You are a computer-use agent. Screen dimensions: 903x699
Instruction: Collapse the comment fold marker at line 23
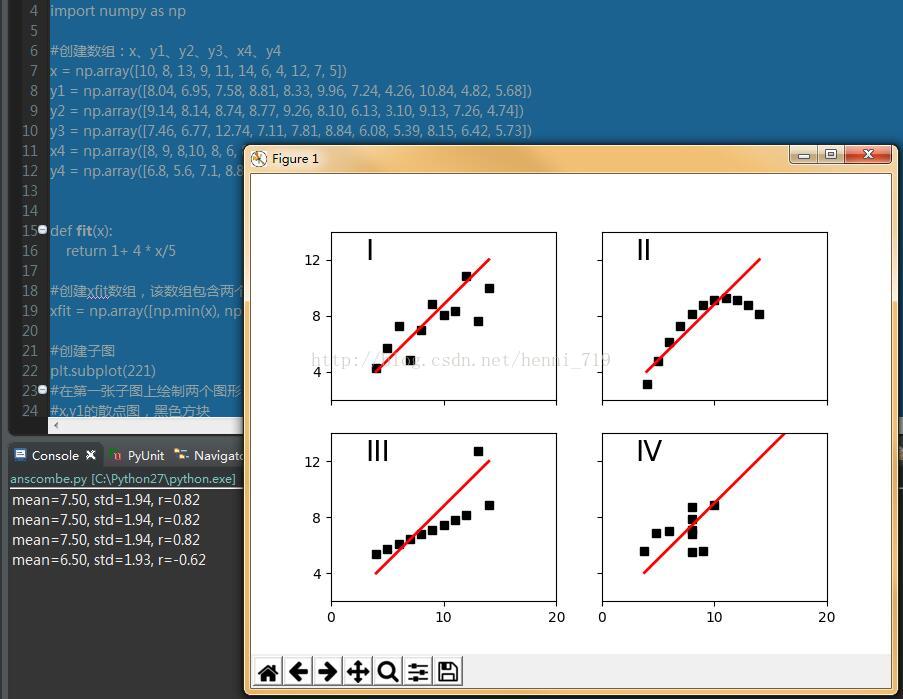(x=43, y=390)
